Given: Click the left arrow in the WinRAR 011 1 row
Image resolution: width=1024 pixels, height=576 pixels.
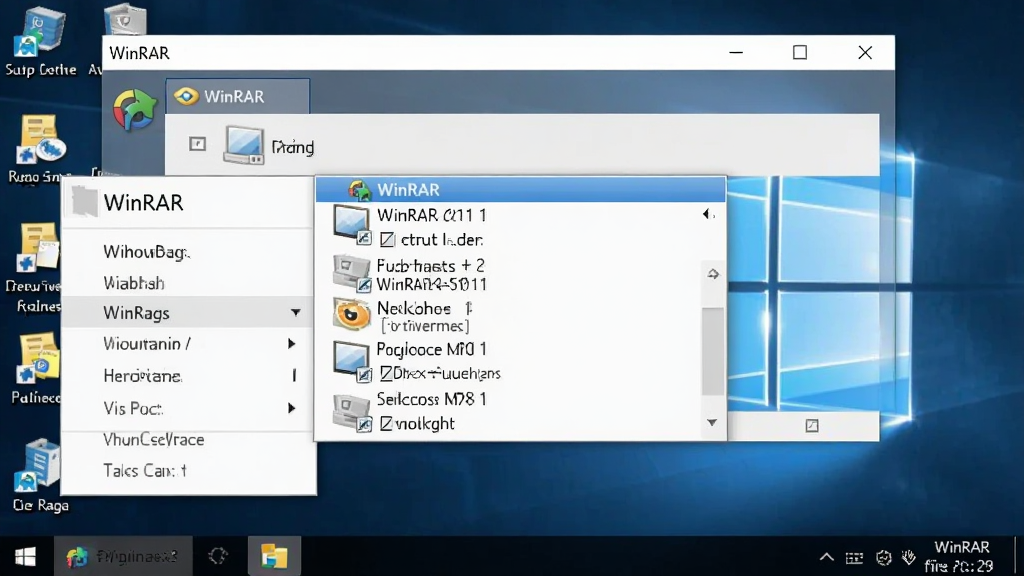Looking at the screenshot, I should (x=707, y=214).
